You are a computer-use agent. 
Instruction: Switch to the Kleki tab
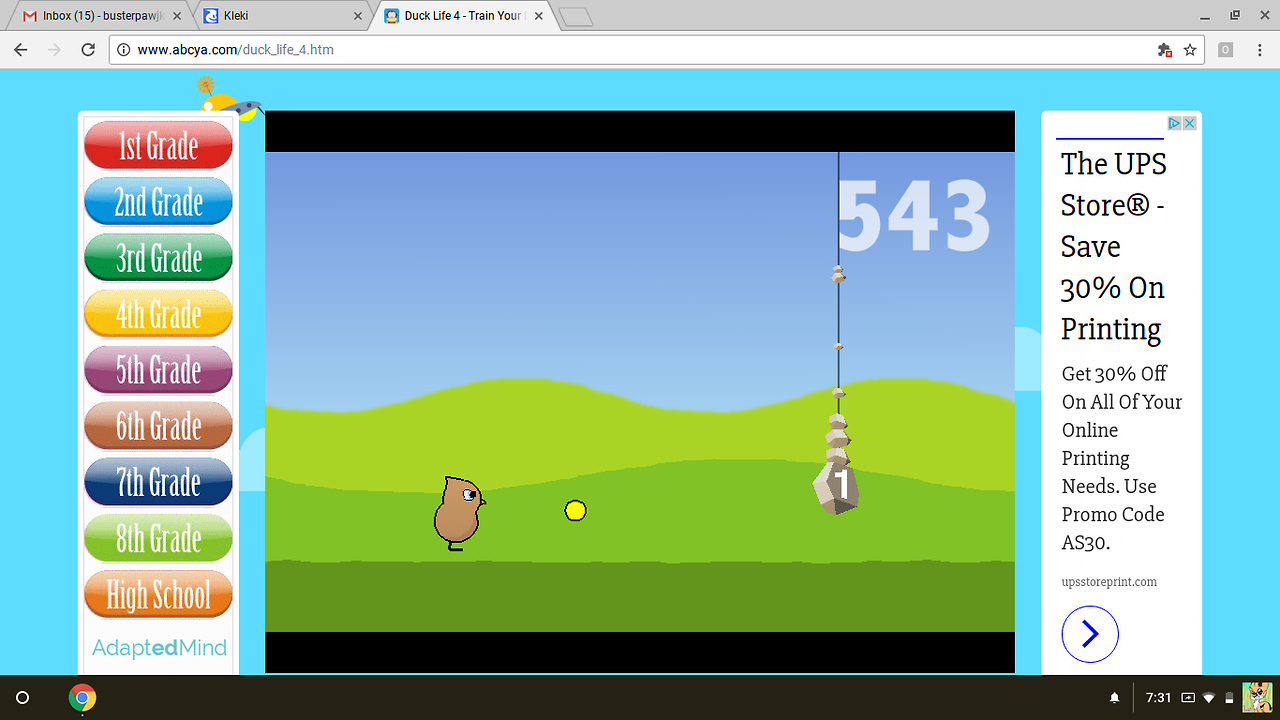(280, 16)
